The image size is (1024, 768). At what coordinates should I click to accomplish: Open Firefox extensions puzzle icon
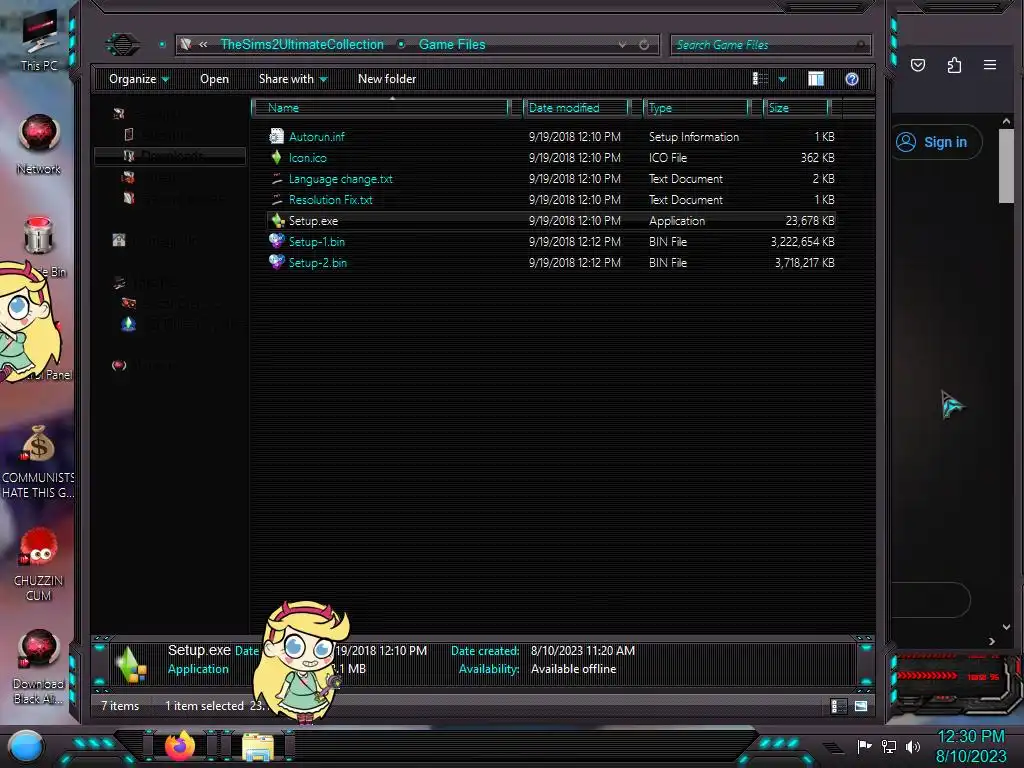pos(954,65)
